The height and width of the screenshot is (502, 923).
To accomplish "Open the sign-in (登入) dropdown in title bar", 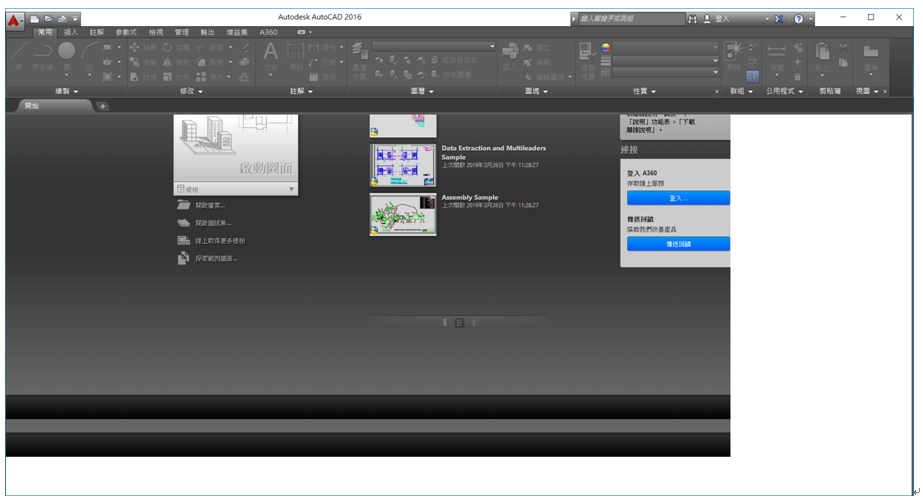I will click(767, 19).
